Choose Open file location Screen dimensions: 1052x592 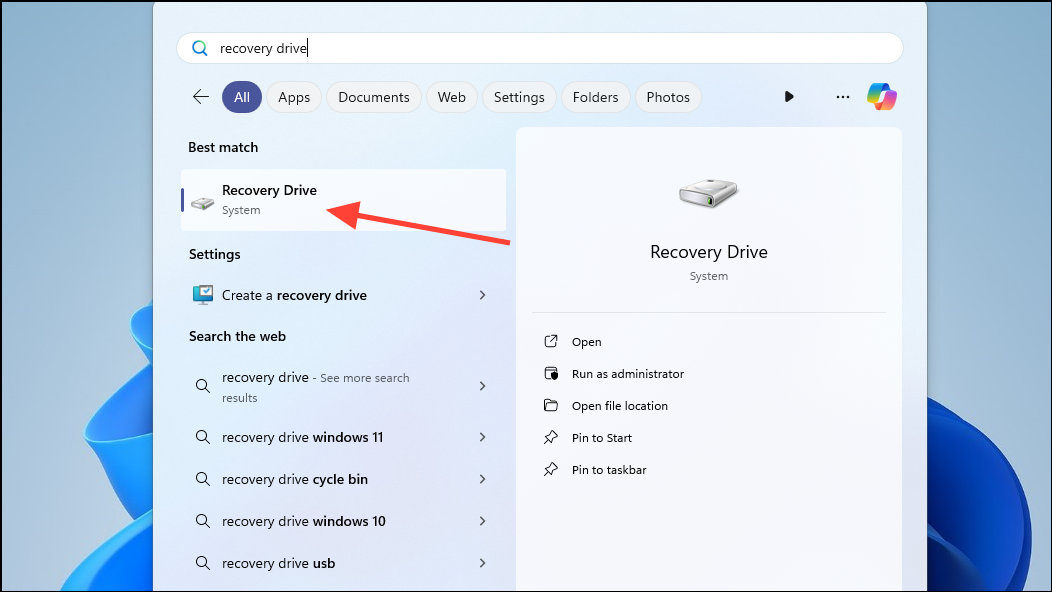[620, 406]
